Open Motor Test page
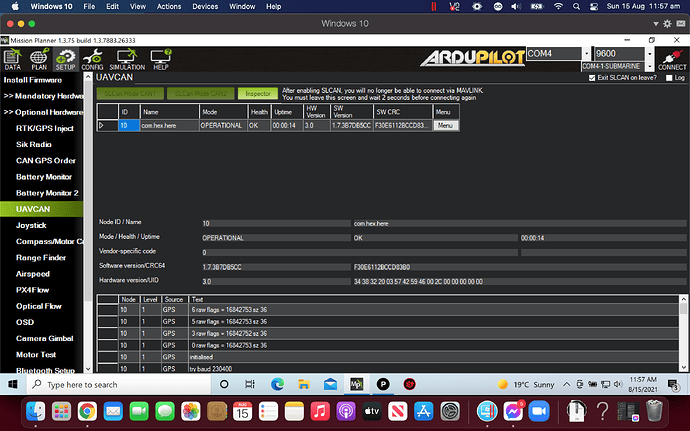690x431 pixels. [x=36, y=354]
